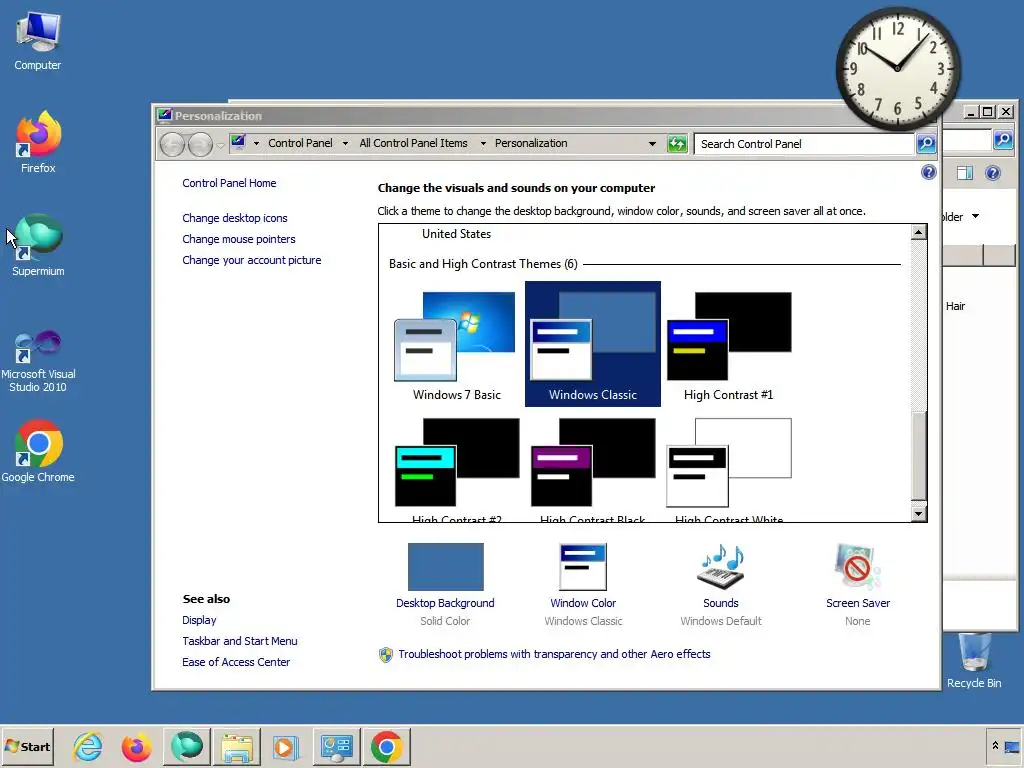Click the Search Control Panel field
The image size is (1024, 768).
(804, 144)
